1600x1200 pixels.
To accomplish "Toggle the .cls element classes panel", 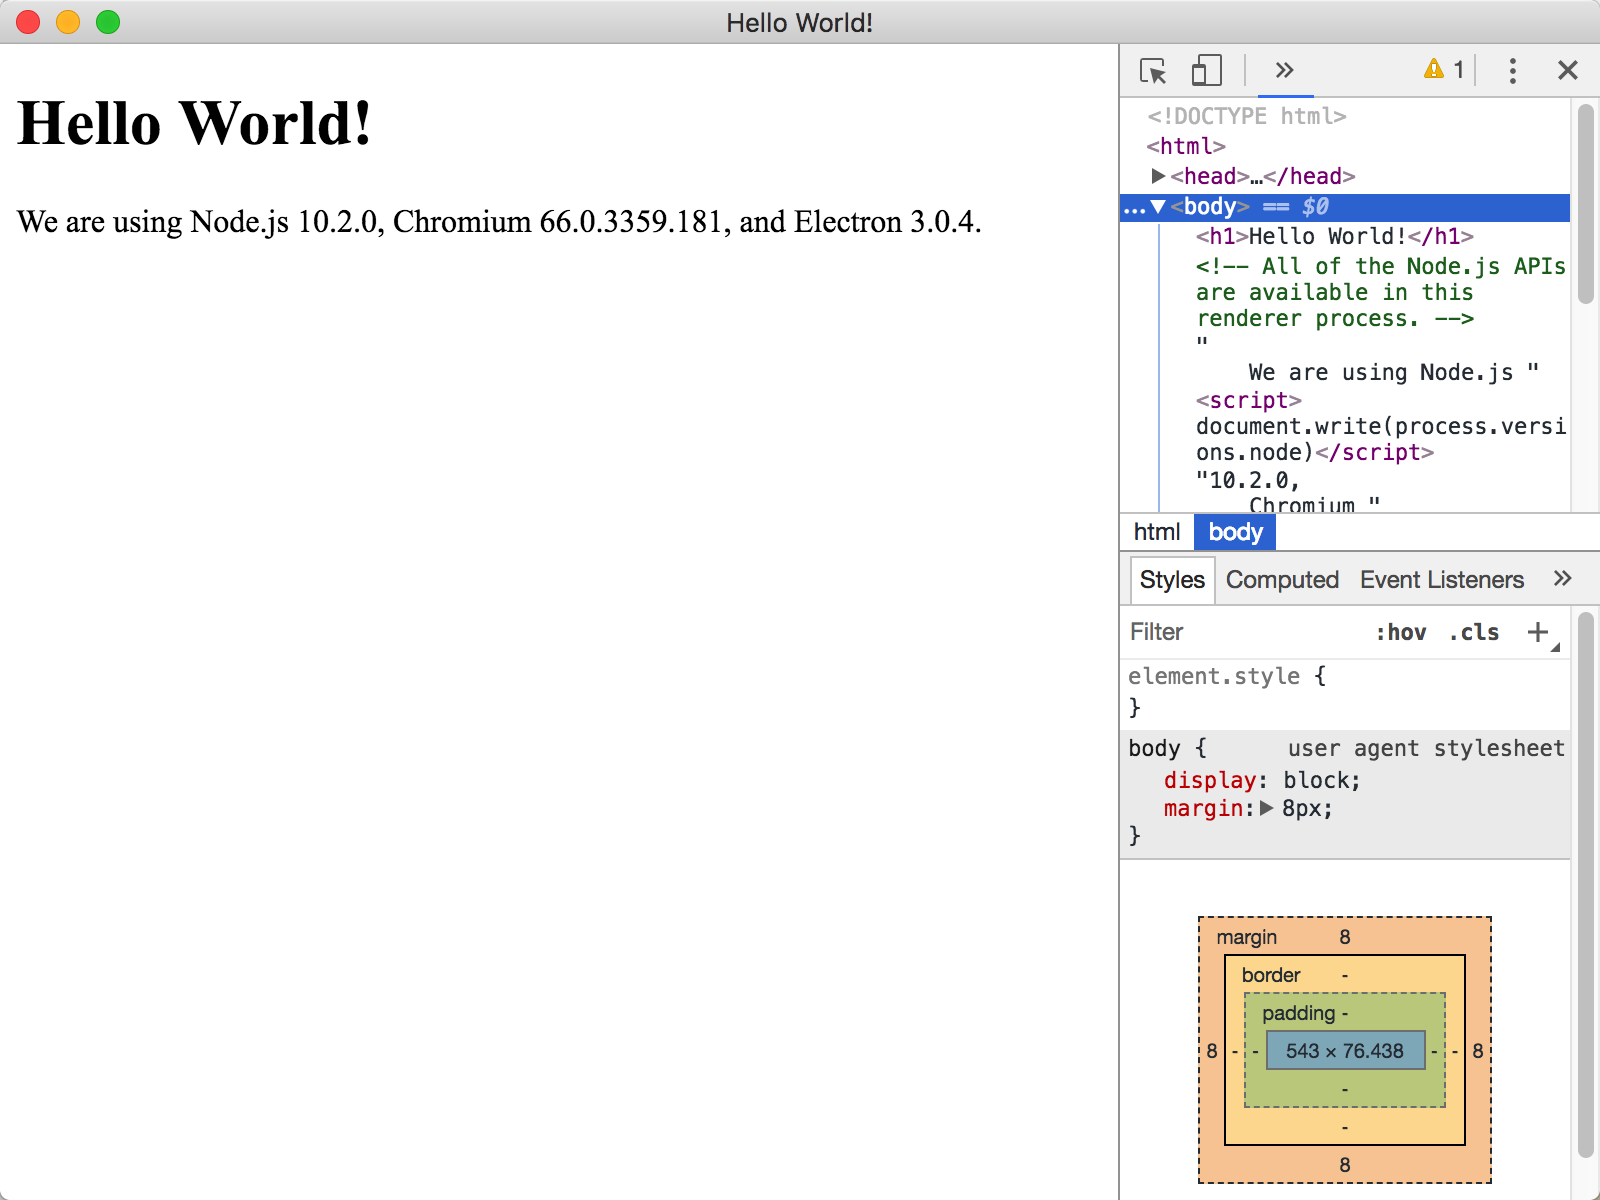I will pos(1474,632).
